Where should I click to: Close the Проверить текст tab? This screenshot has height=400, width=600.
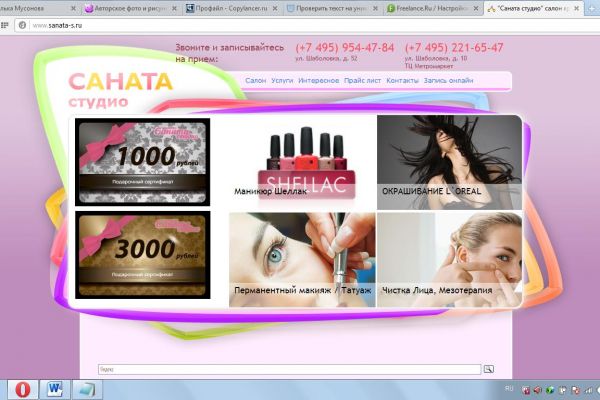pyautogui.click(x=375, y=8)
